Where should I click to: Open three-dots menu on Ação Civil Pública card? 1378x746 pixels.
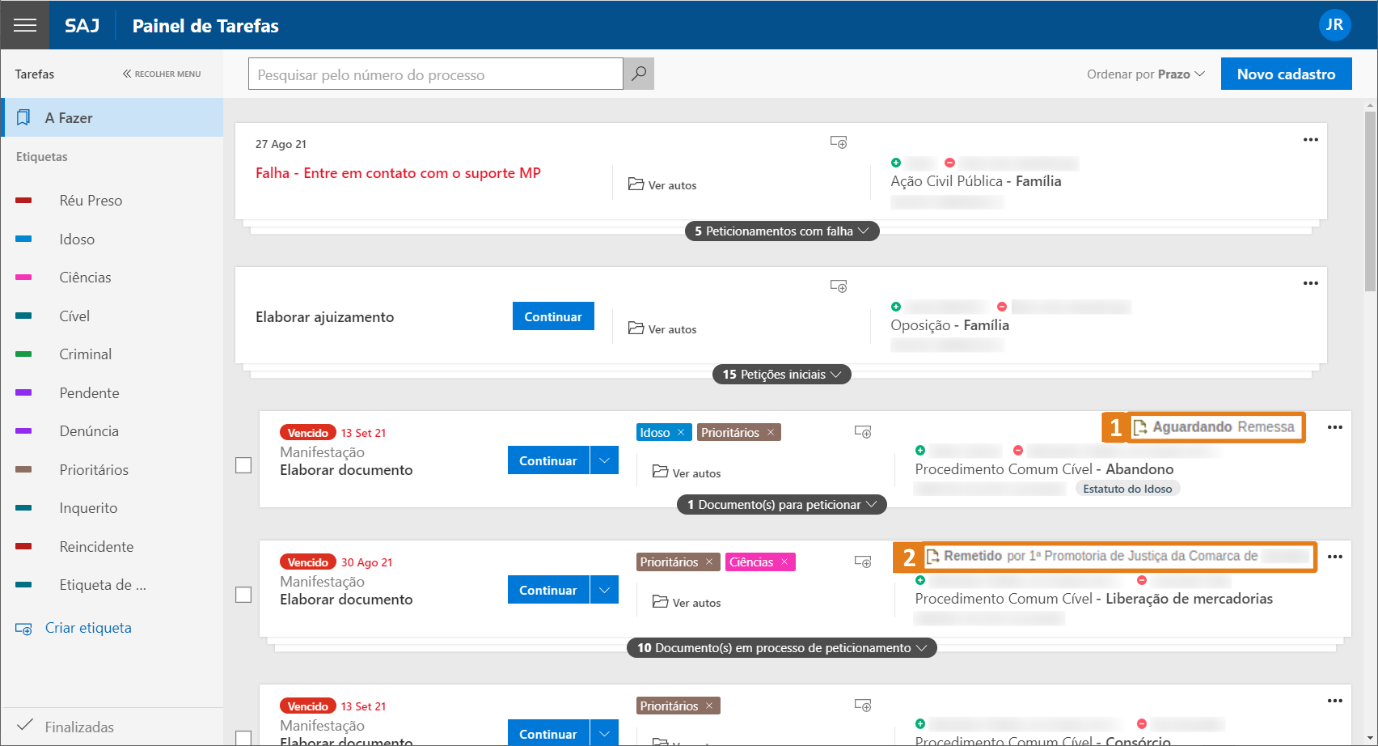point(1310,140)
